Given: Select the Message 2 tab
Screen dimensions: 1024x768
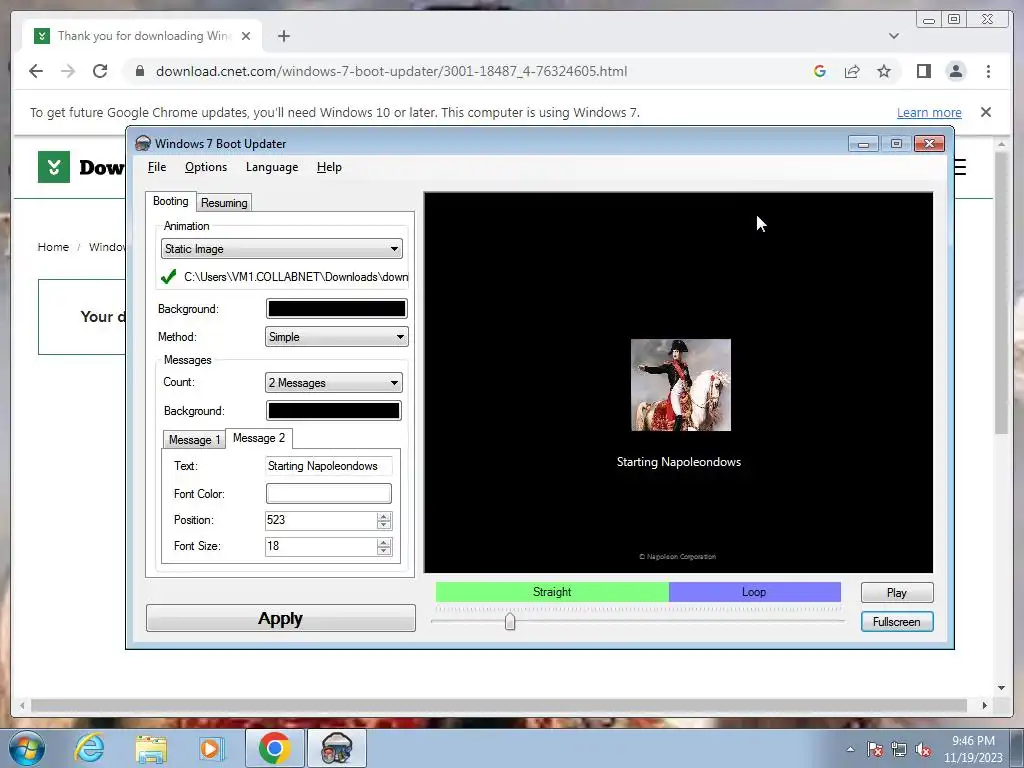Looking at the screenshot, I should click(259, 438).
